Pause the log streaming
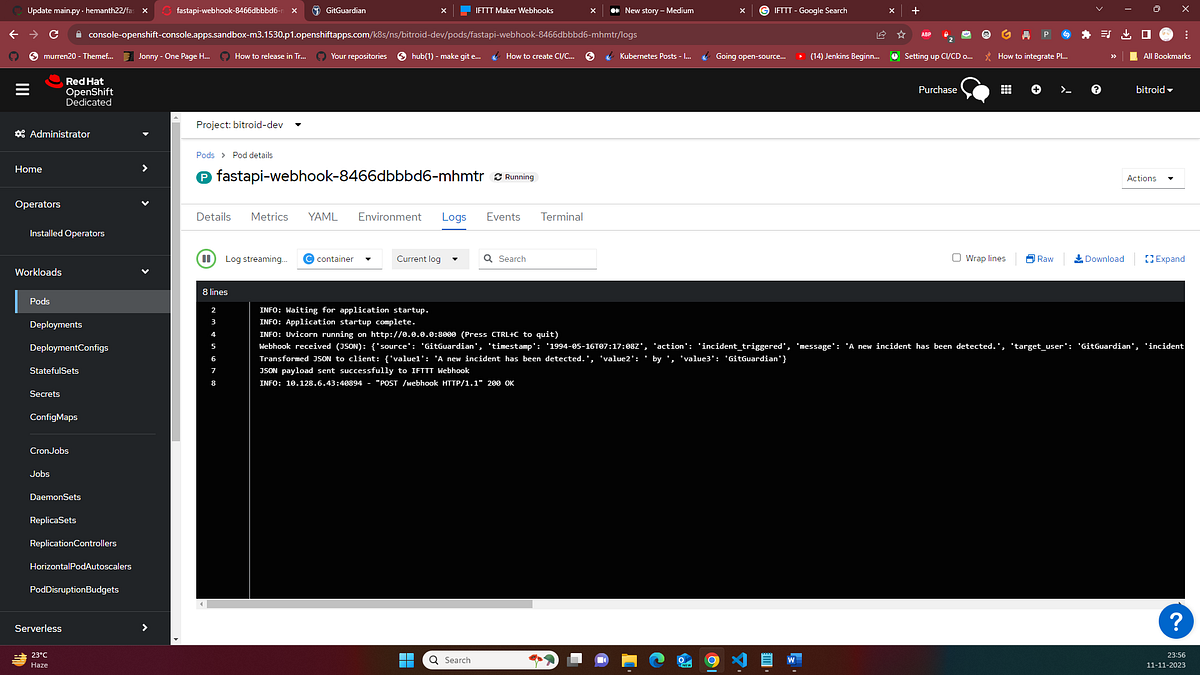Image resolution: width=1200 pixels, height=675 pixels. (206, 258)
